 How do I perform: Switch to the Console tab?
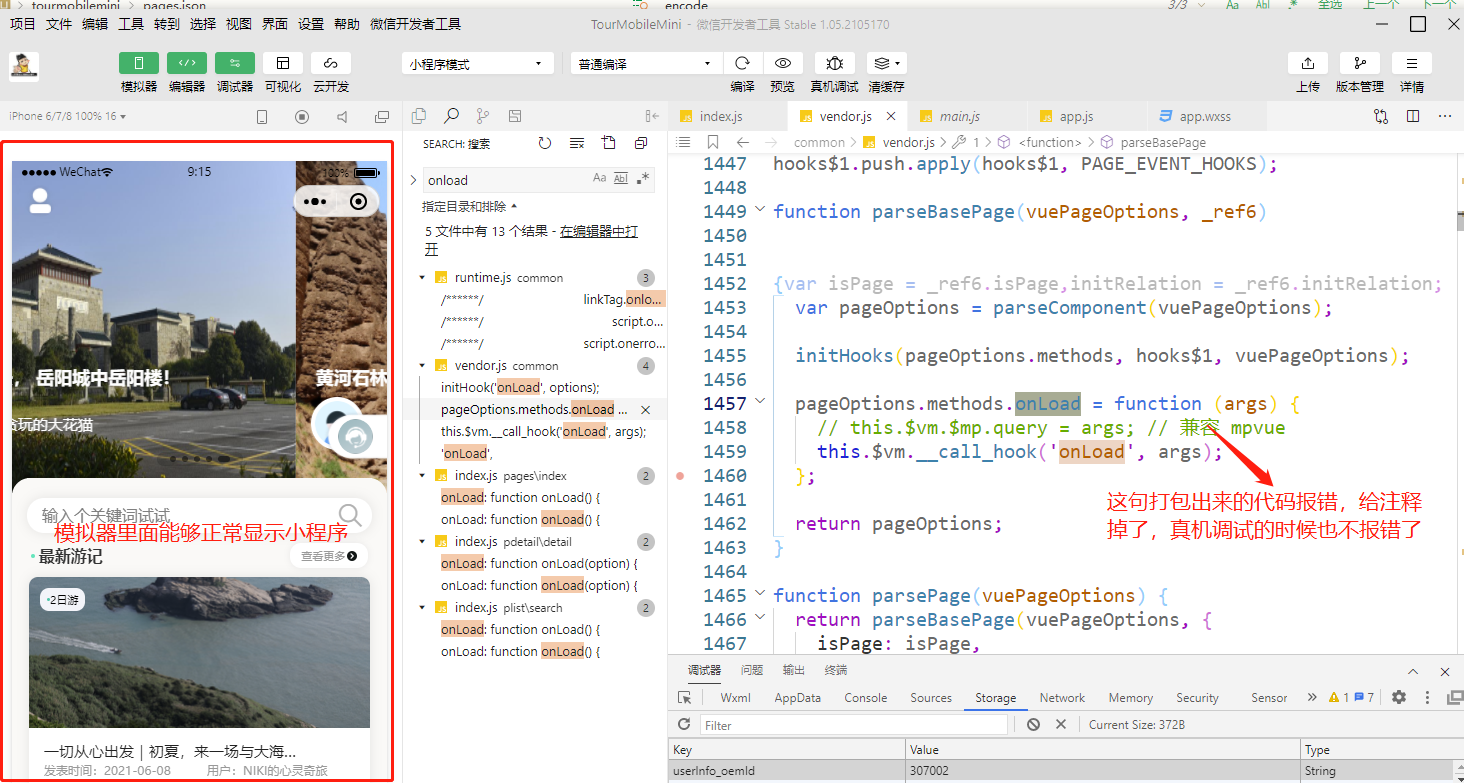tap(866, 698)
